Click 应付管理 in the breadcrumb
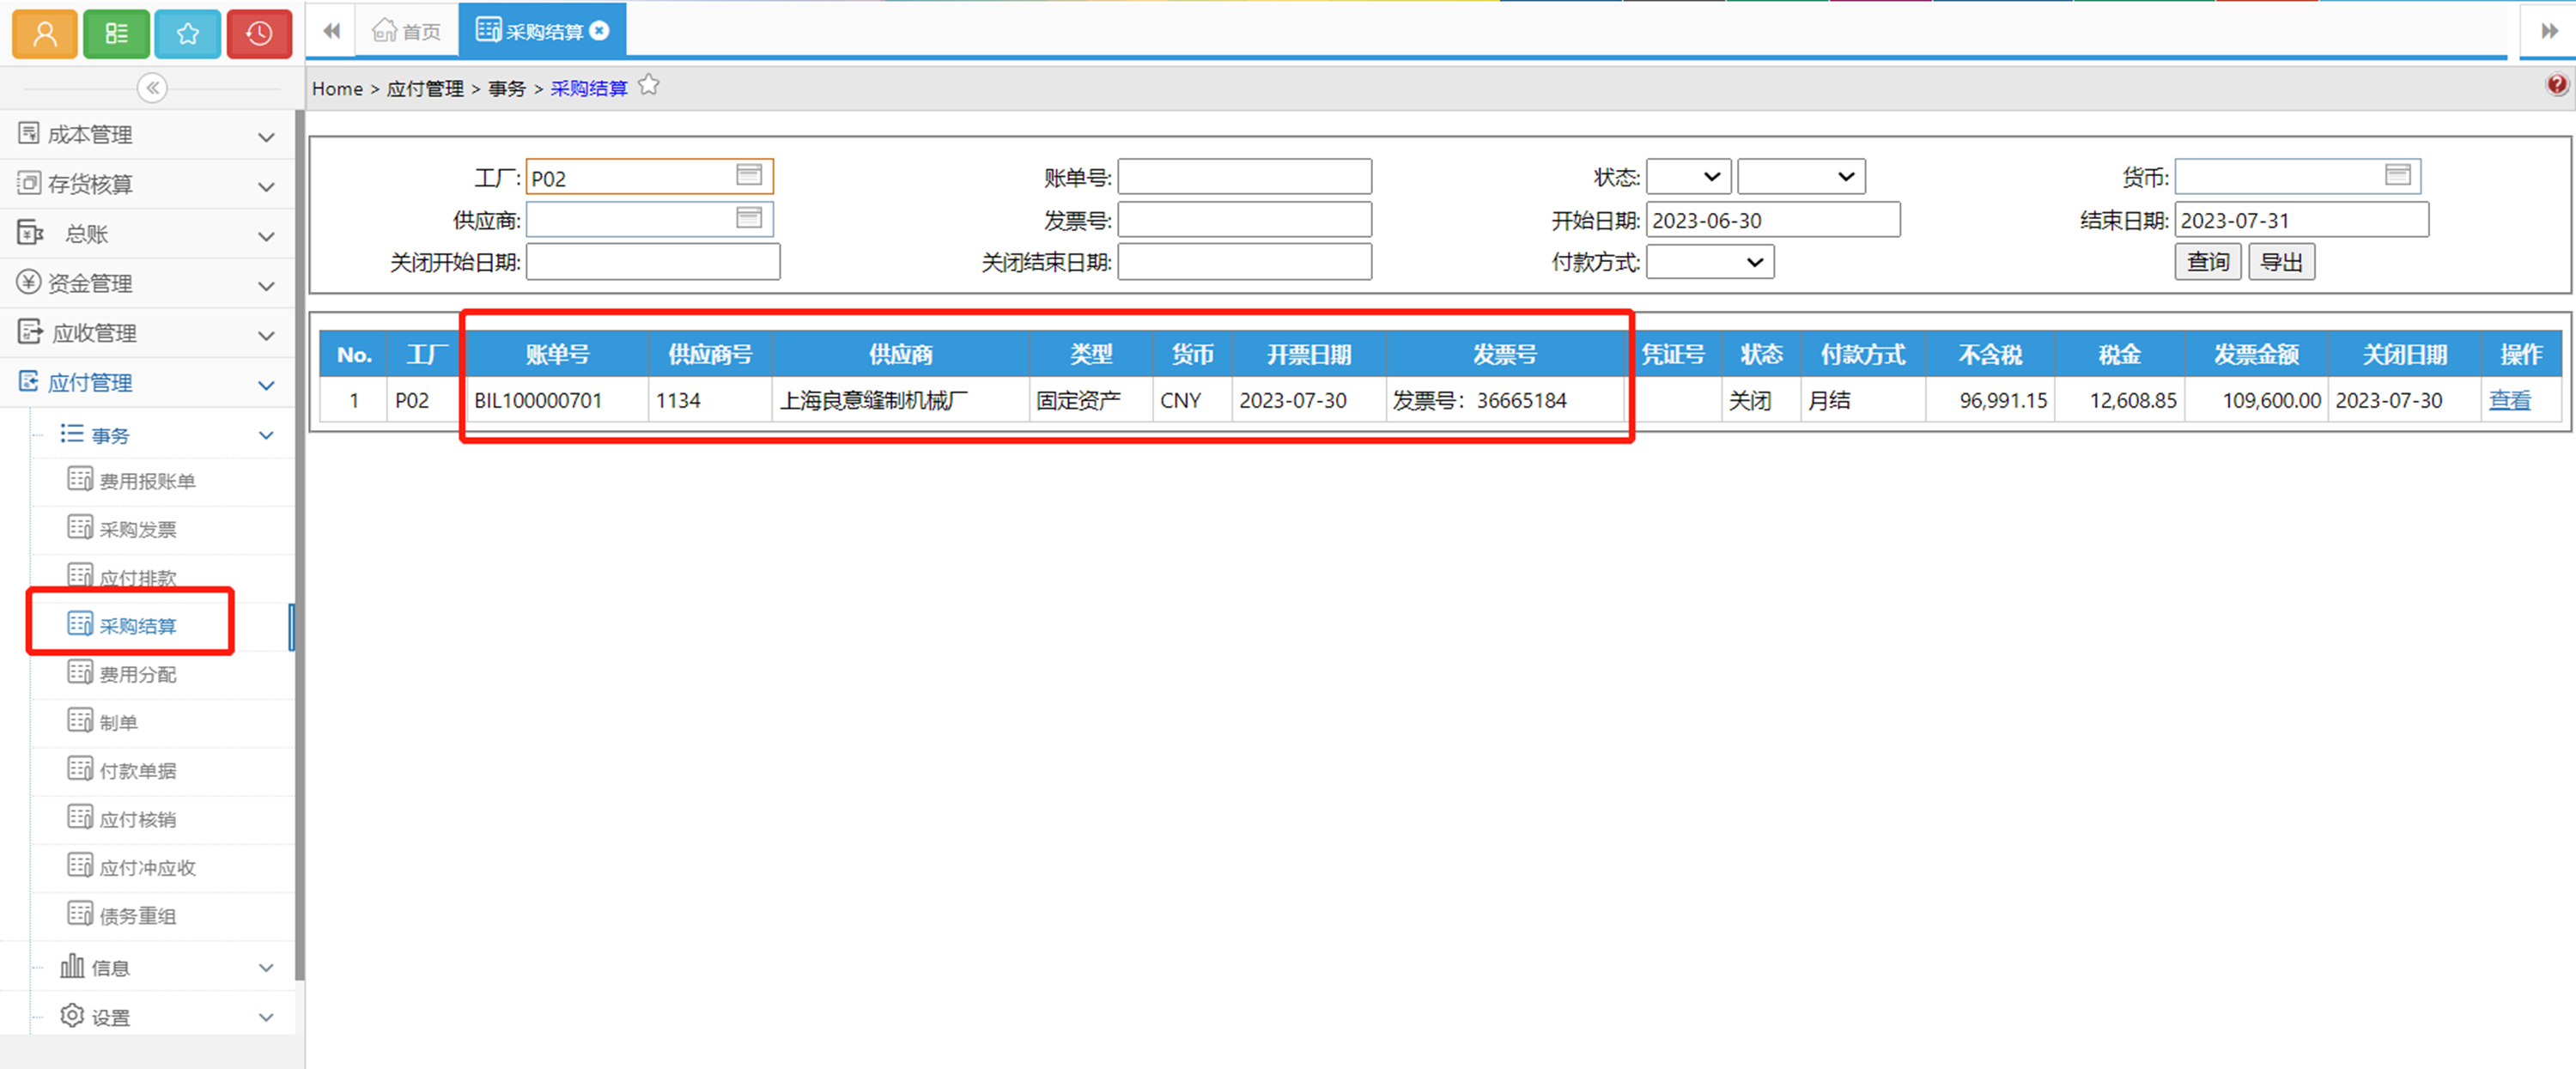2576x1069 pixels. click(425, 88)
